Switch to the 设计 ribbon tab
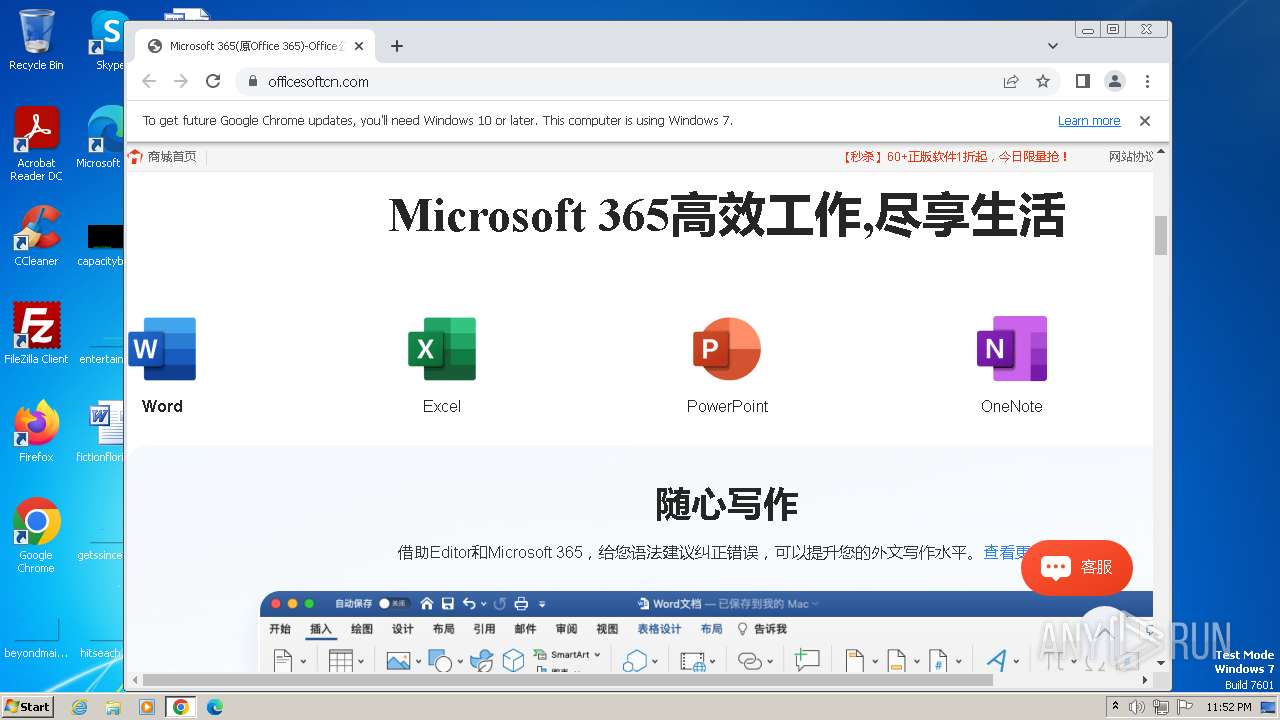The height and width of the screenshot is (720, 1280). pos(403,629)
